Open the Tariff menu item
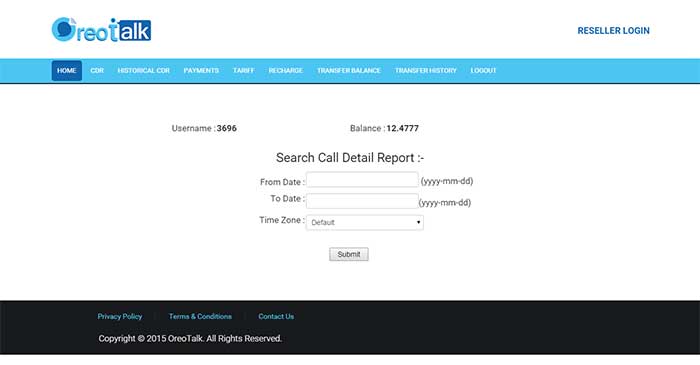This screenshot has width=700, height=365. 244,71
